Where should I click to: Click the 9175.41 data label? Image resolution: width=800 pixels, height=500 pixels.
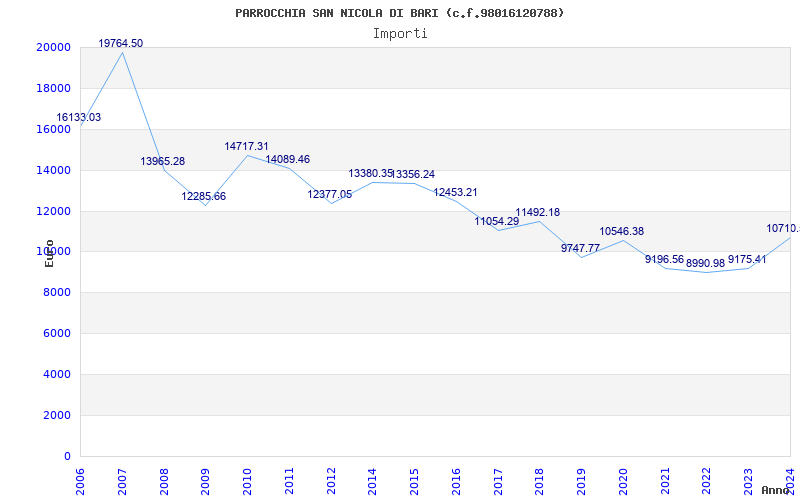tap(747, 259)
